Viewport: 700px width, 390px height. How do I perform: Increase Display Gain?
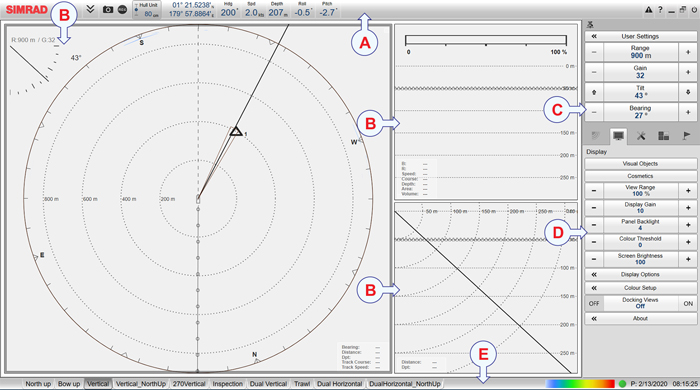coord(688,208)
